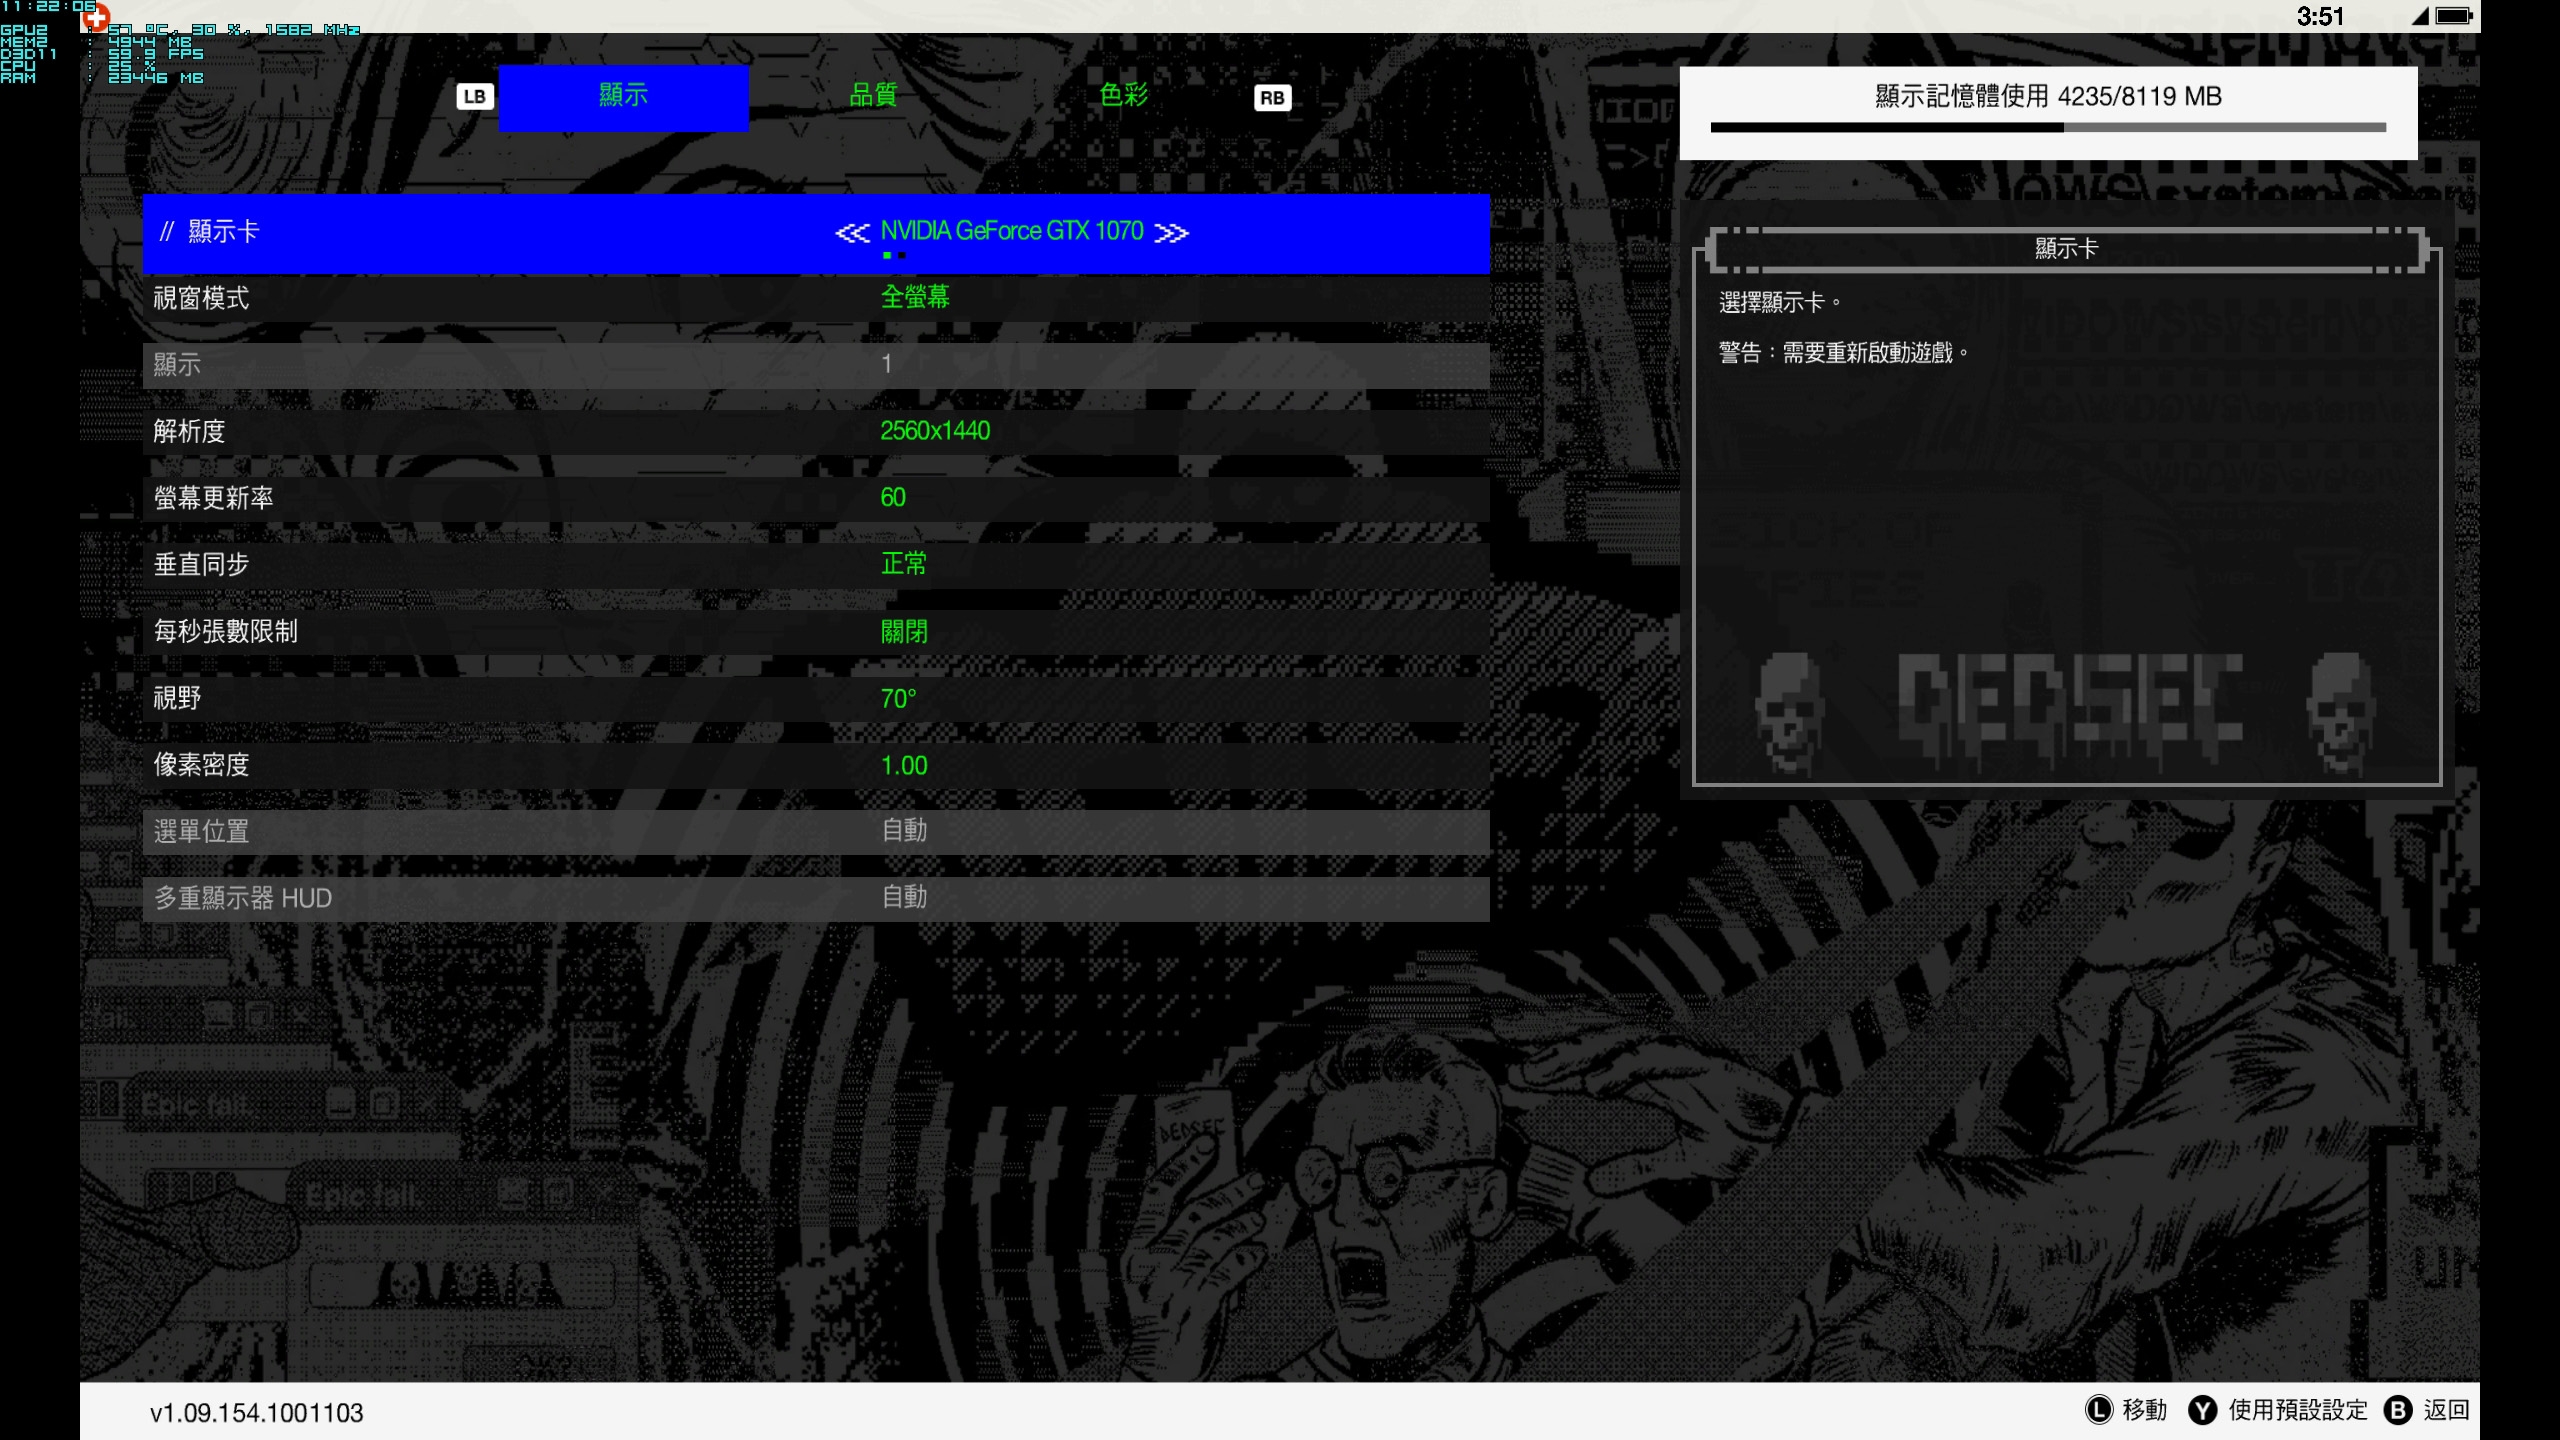Click the 返回 button

click(2446, 1410)
